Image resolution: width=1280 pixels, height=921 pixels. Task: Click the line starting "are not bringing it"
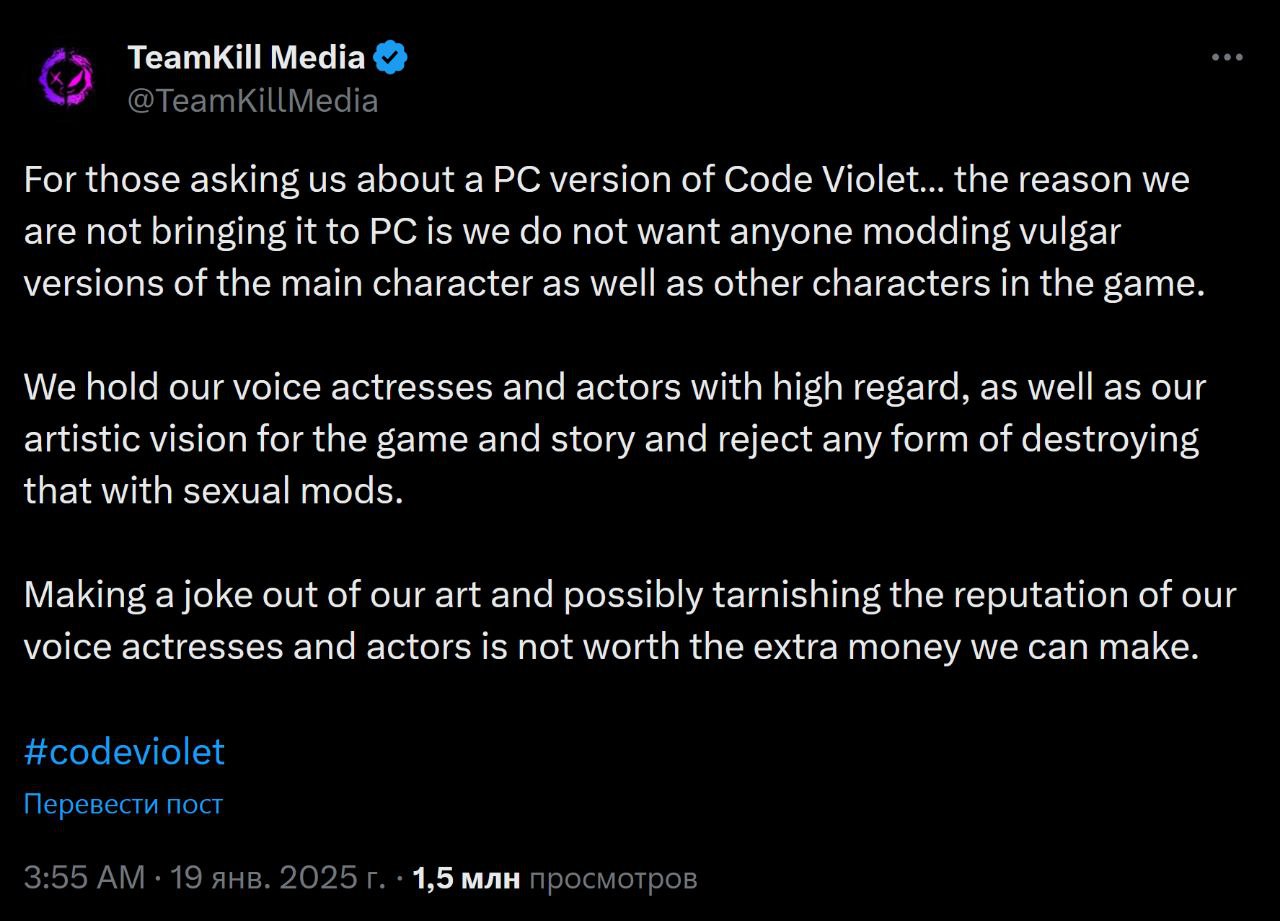(x=571, y=232)
